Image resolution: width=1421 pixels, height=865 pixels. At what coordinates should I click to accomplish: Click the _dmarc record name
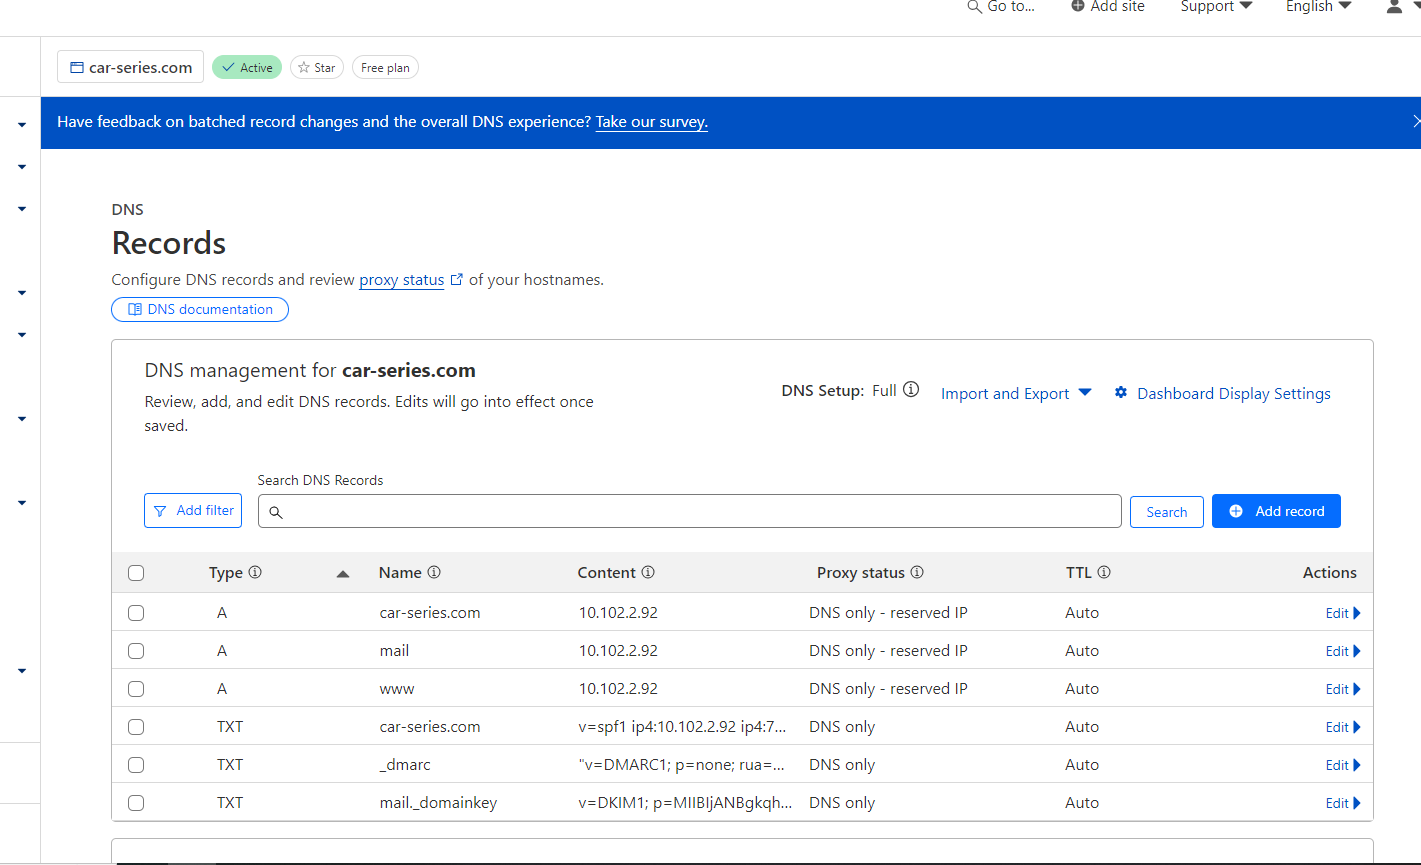click(405, 765)
